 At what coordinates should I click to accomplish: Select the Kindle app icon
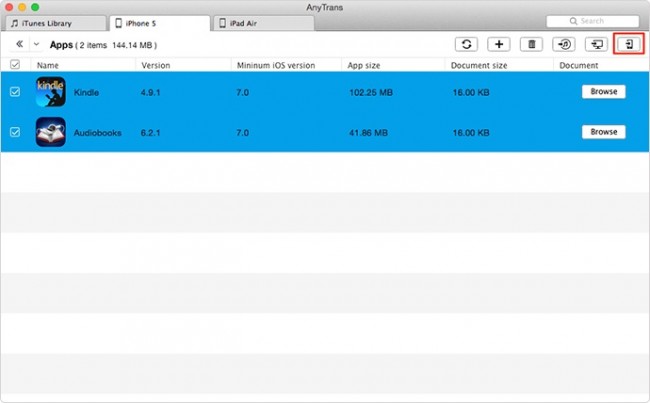[x=50, y=92]
